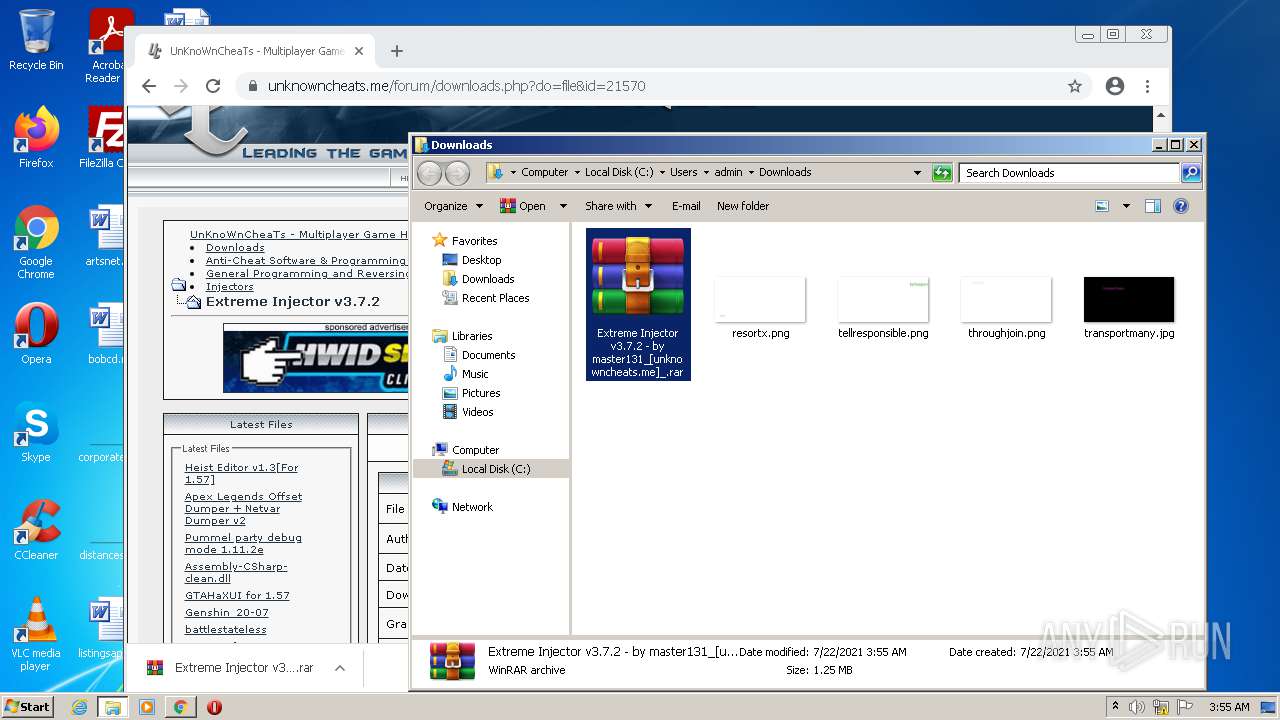Screen dimensions: 1280x720
Task: Click the Internet Explorer taskbar icon
Action: pos(80,707)
